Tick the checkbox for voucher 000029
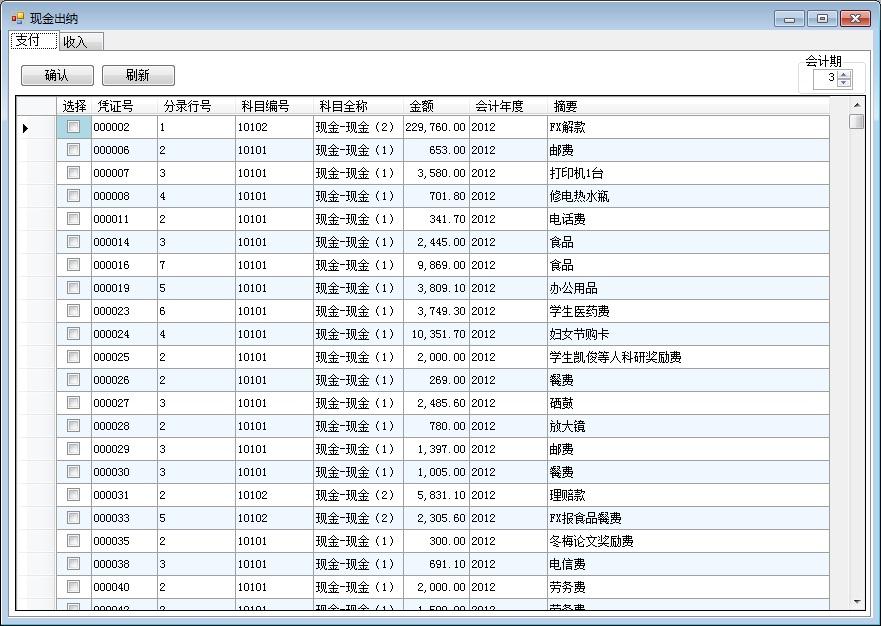 74,449
